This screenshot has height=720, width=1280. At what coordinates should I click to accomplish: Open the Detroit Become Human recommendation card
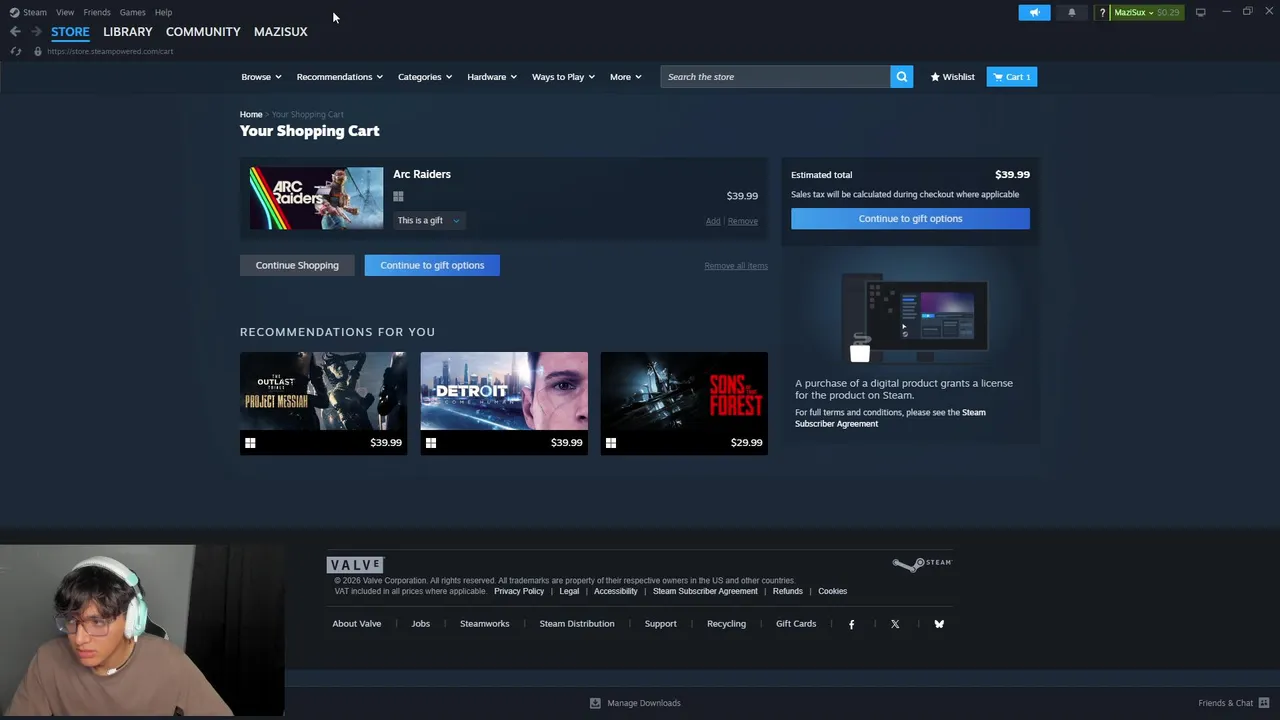click(x=504, y=403)
